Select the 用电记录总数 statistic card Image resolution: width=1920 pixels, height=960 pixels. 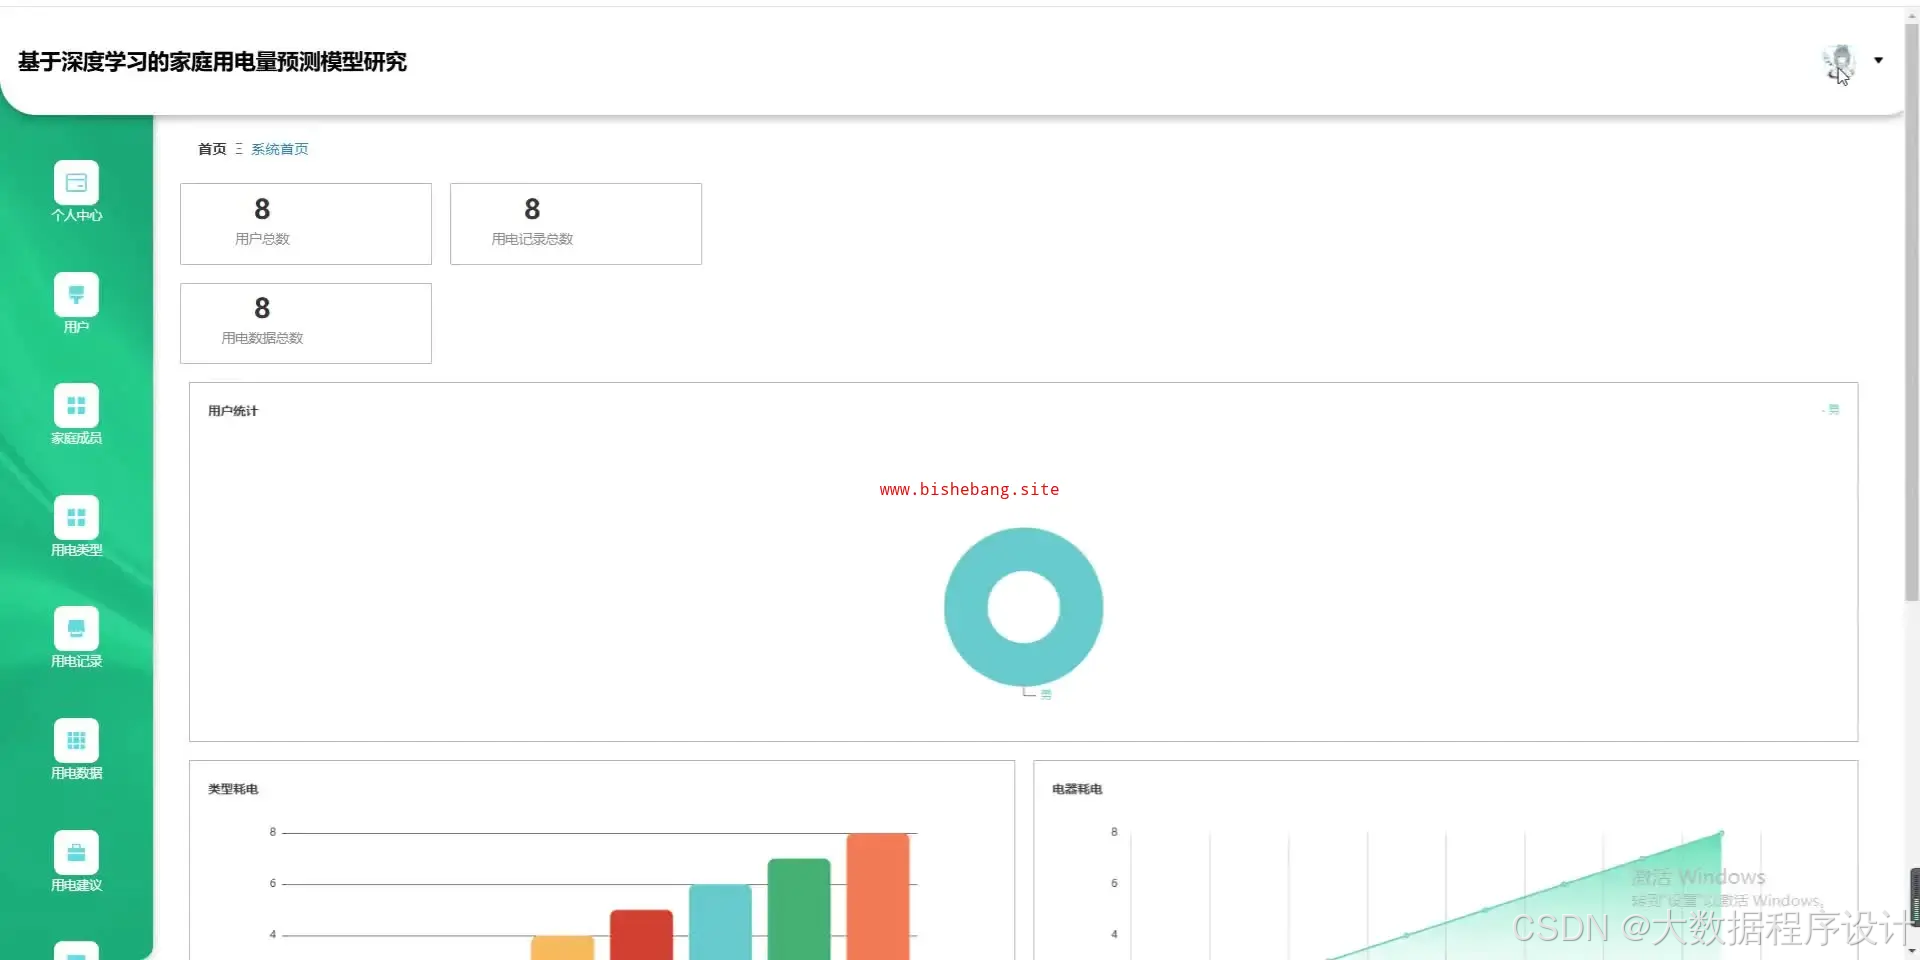pos(576,224)
